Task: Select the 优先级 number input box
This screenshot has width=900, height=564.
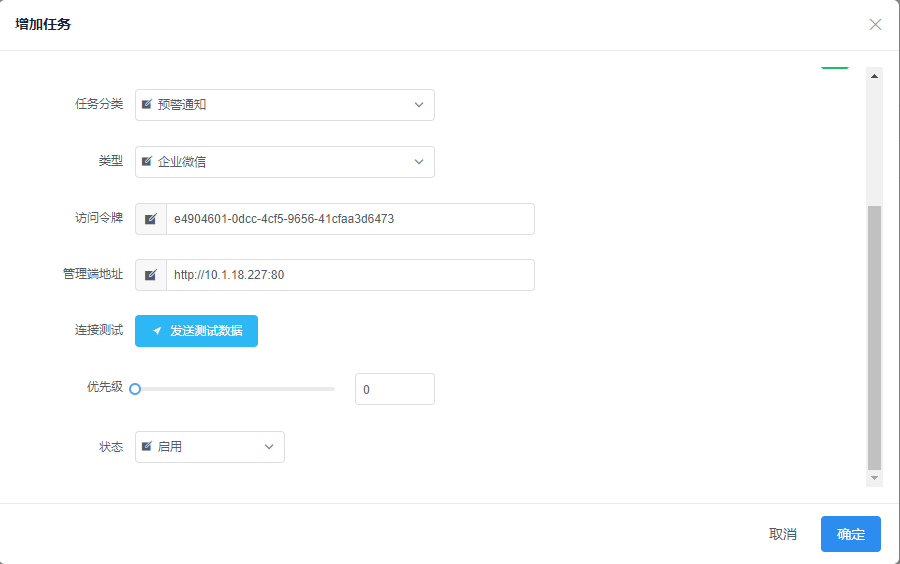Action: [394, 389]
